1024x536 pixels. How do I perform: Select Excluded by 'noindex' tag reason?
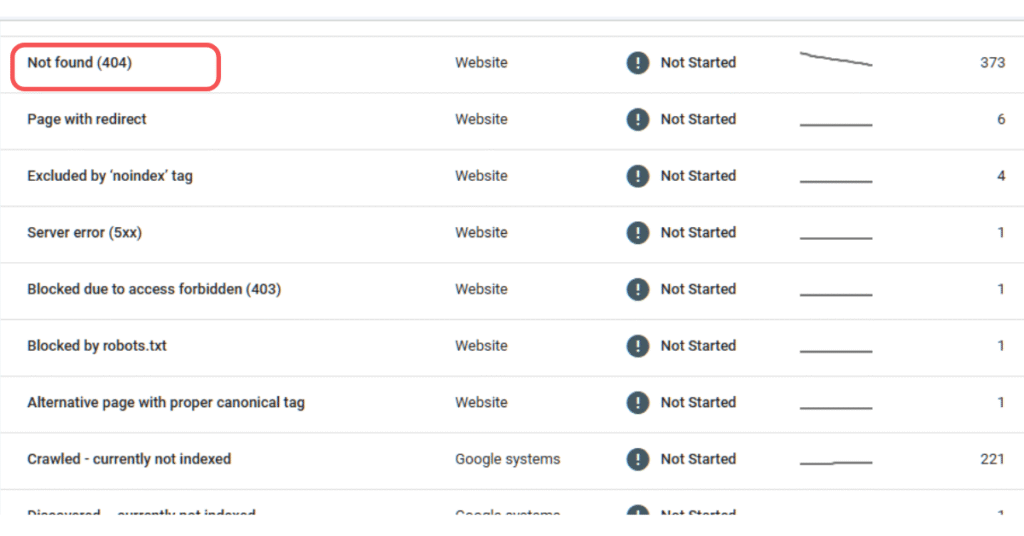110,176
